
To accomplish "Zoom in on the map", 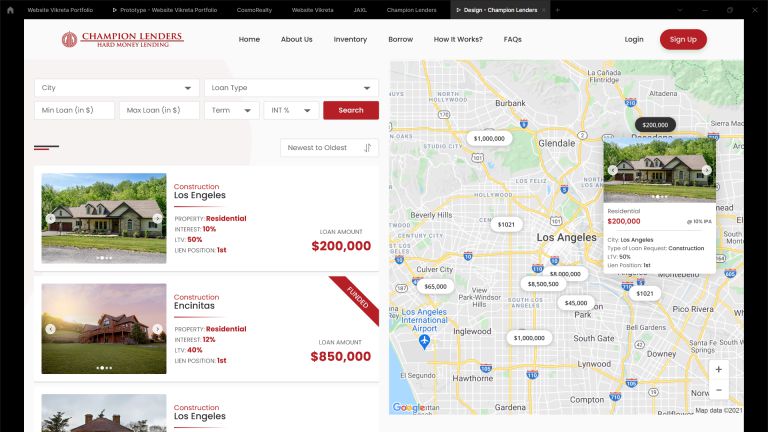I will coord(718,369).
